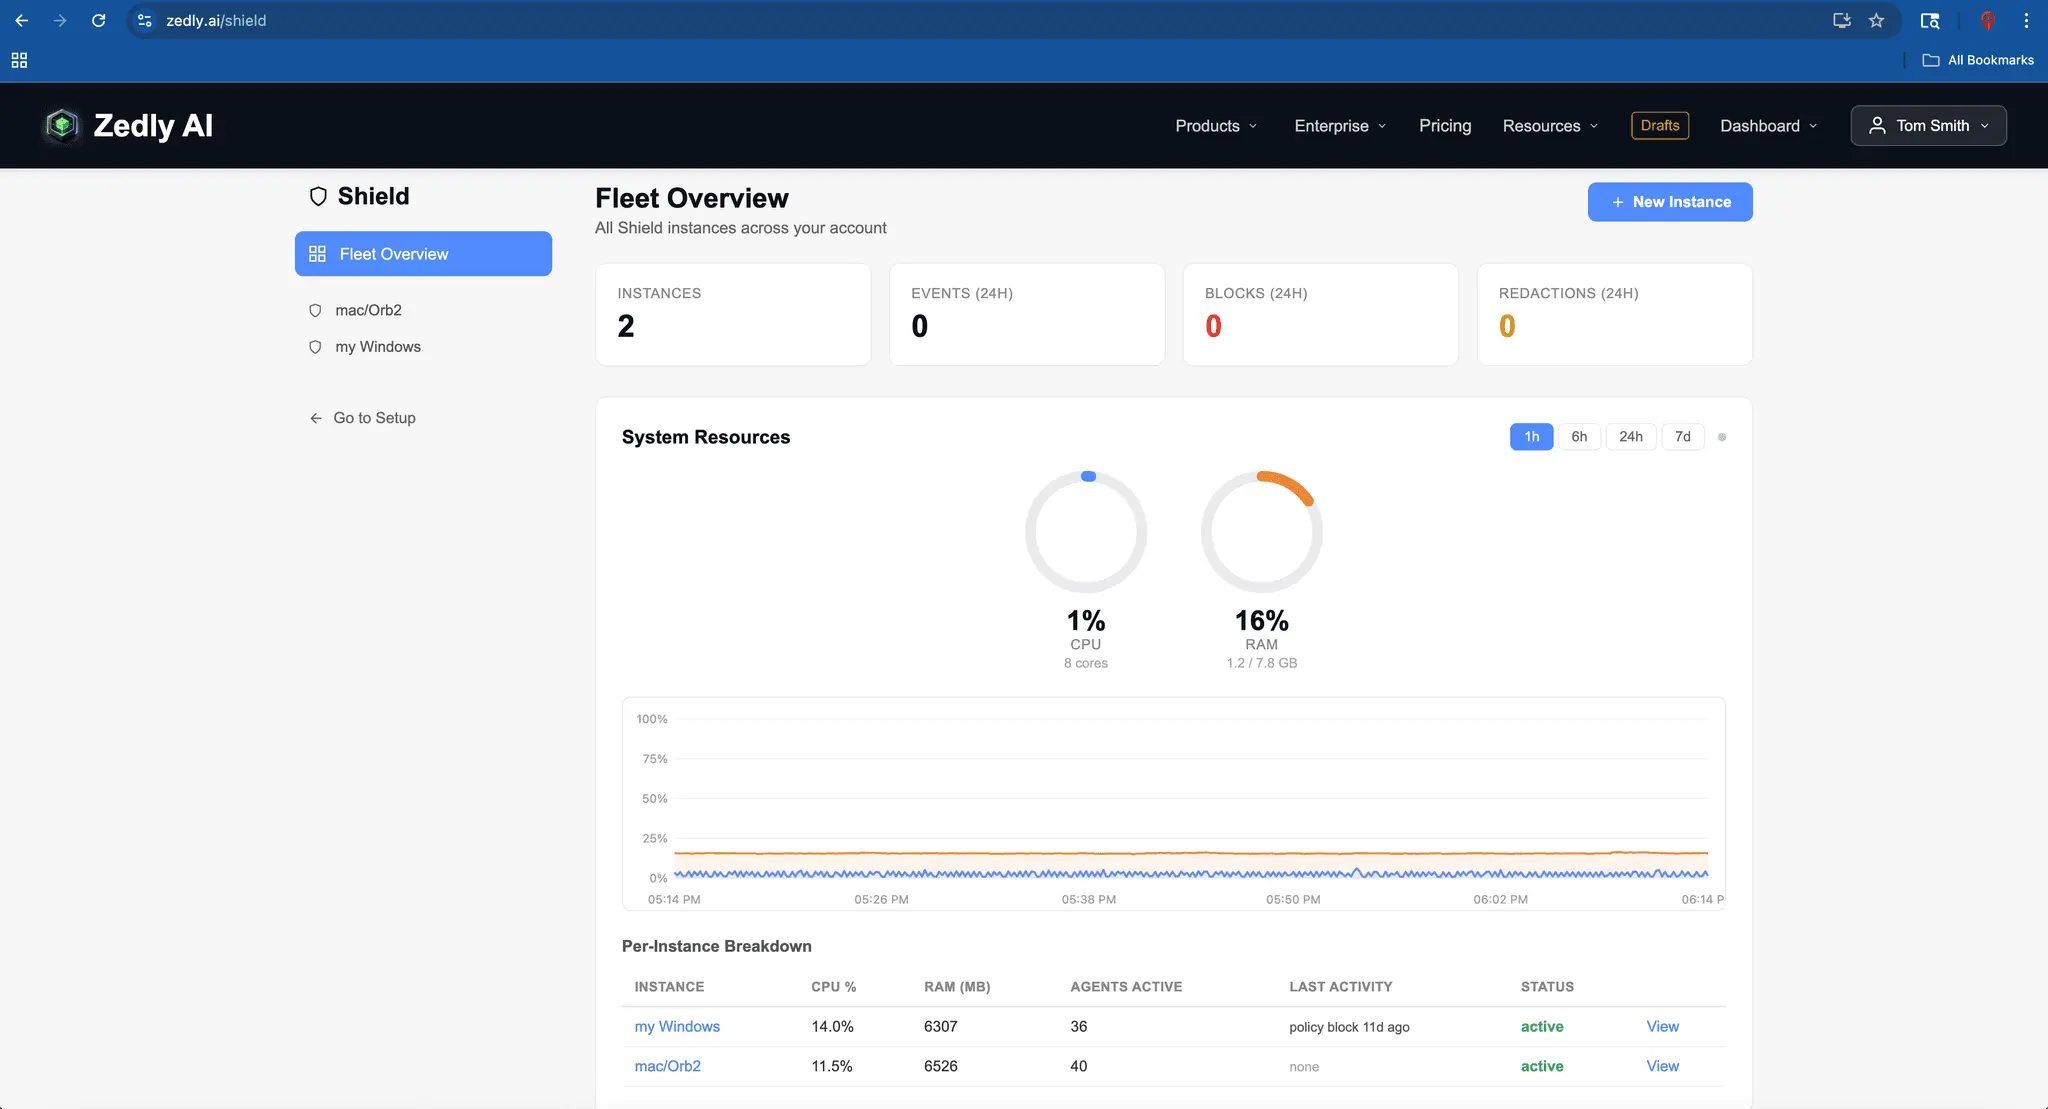The image size is (2048, 1109).
Task: Click the '1.2 / 7.8 GB' RAM label
Action: click(x=1262, y=663)
